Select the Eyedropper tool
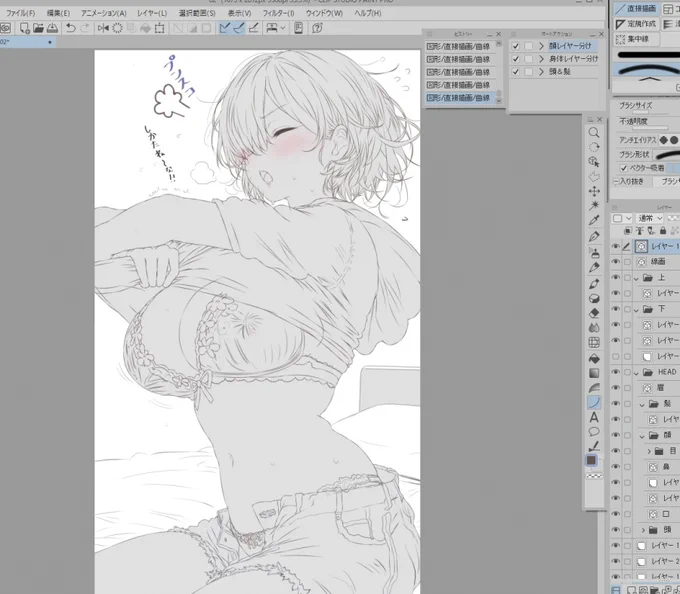 pos(594,220)
